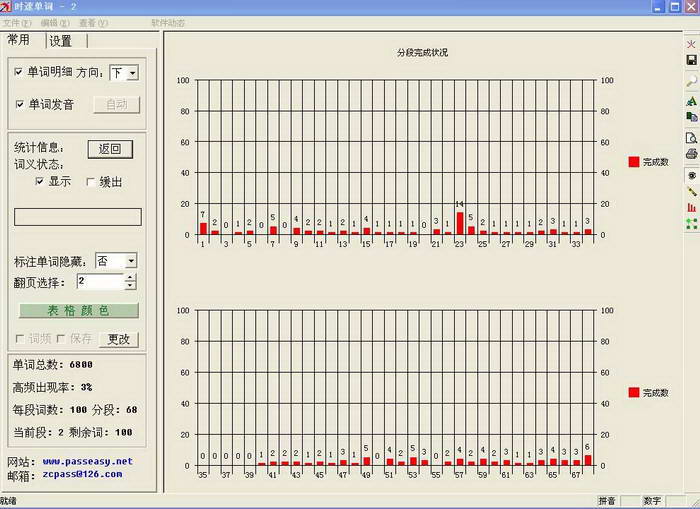
Task: Click the red bar labeled 7 at segment 1
Action: click(204, 229)
